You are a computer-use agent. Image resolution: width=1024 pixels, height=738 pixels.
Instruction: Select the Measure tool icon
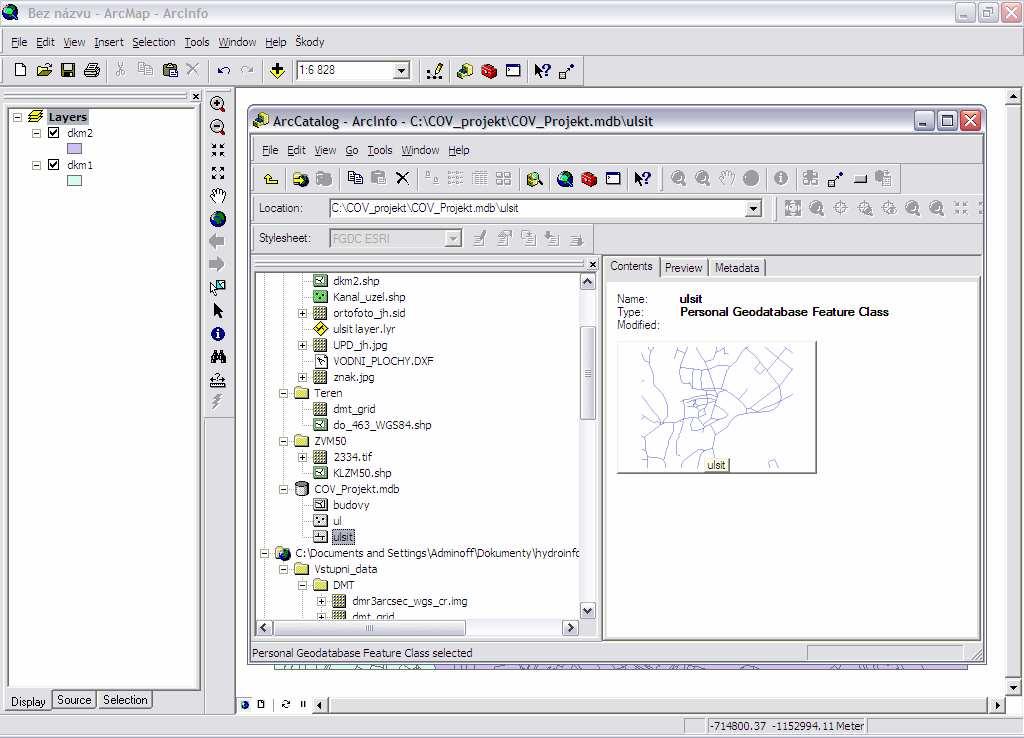click(x=217, y=379)
